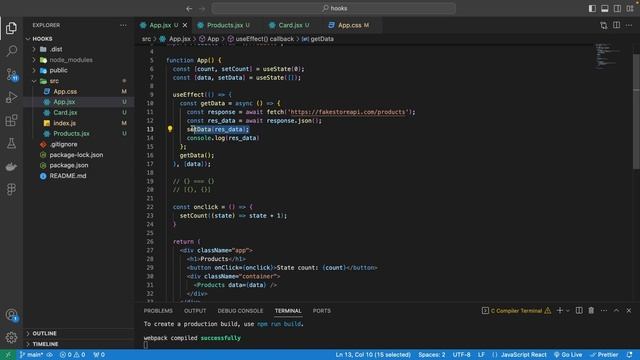640x360 pixels.
Task: Open the DEBUG CONSOLE panel tab
Action: (240, 311)
